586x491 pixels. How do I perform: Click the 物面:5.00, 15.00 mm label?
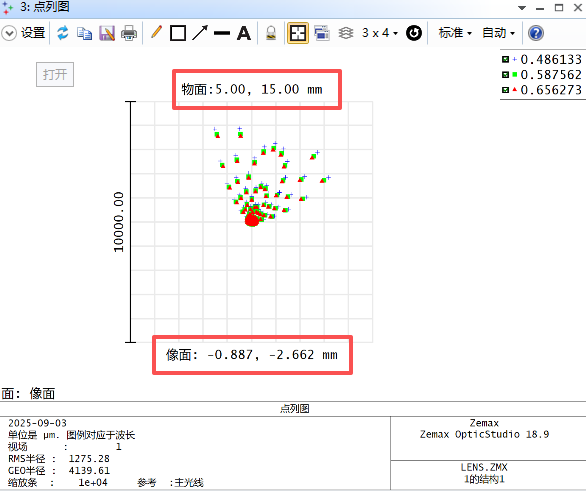[252, 89]
